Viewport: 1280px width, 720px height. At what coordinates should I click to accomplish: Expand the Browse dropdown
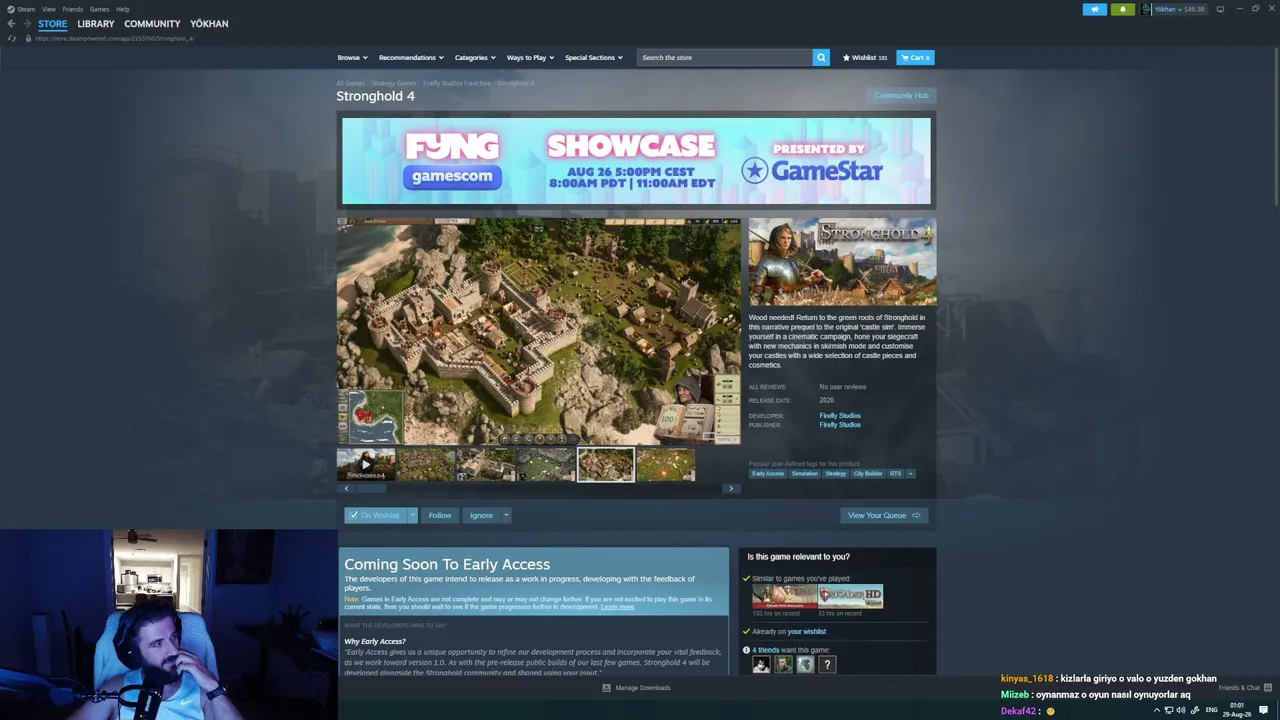[352, 58]
